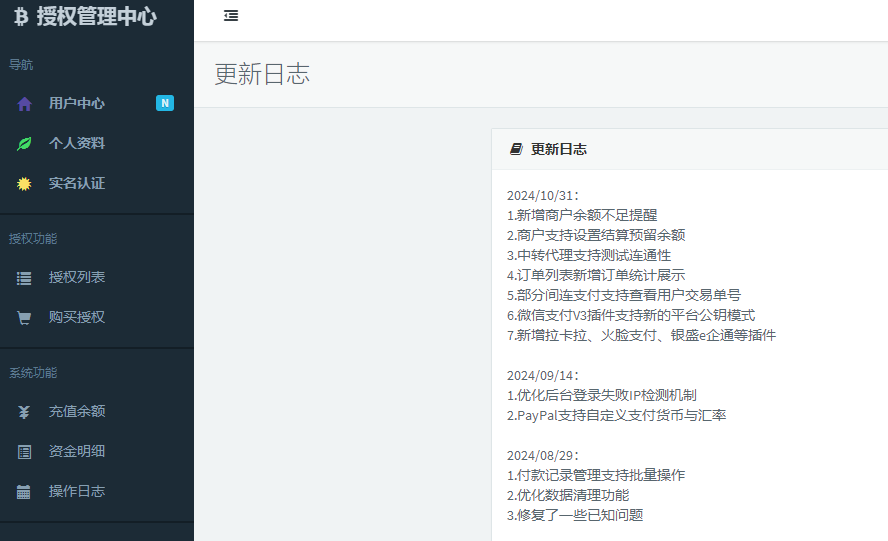The image size is (888, 541).
Task: Click the 更新日志 panel header title
Action: click(x=558, y=149)
